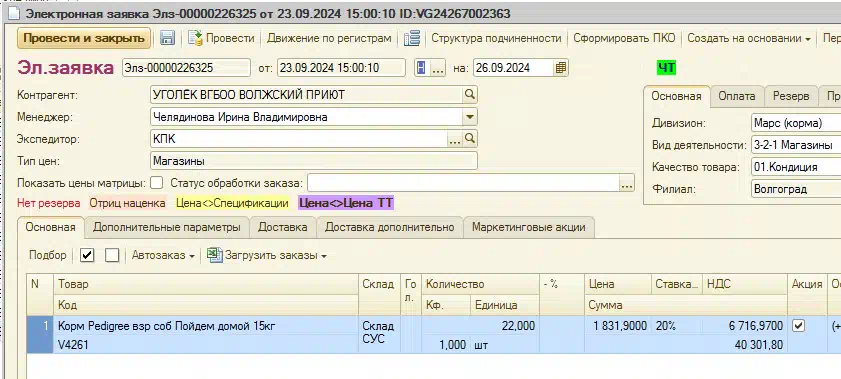Click the ellipsis button in Экспедитор field
This screenshot has height=379, width=841.
455,139
